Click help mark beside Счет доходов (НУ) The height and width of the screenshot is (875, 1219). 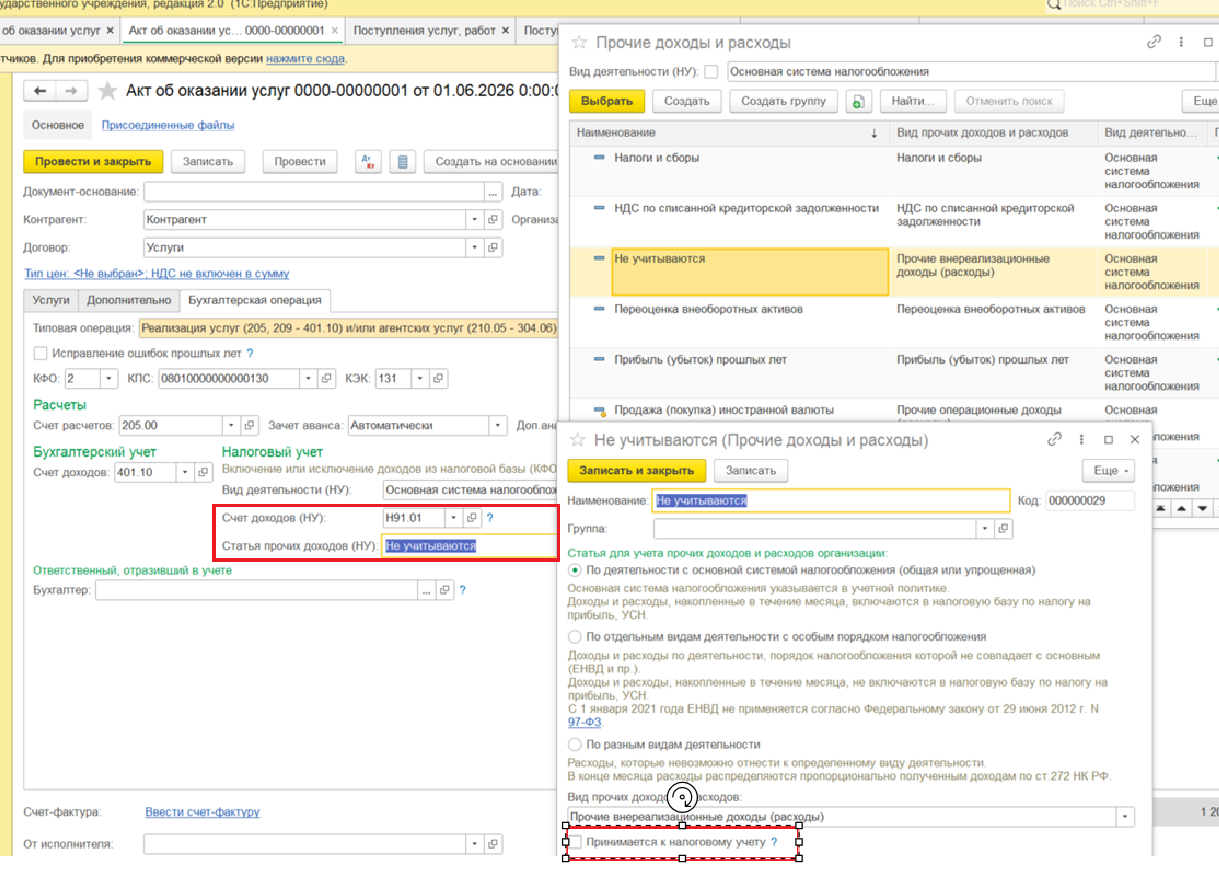pos(490,518)
